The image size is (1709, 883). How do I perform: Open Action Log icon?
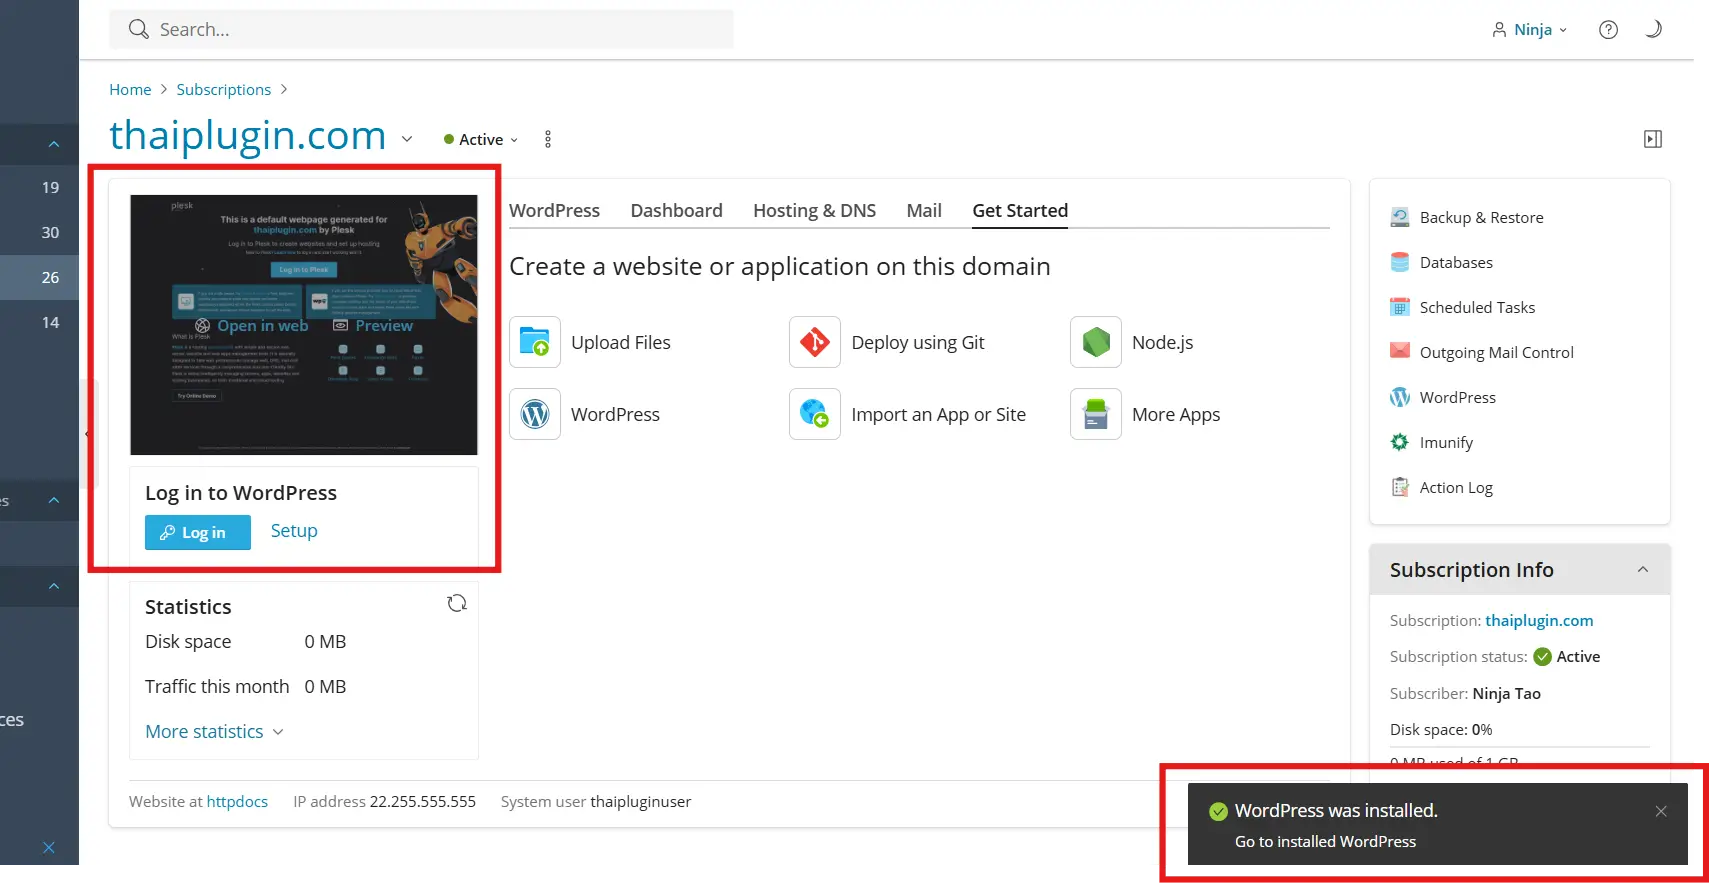click(1400, 487)
